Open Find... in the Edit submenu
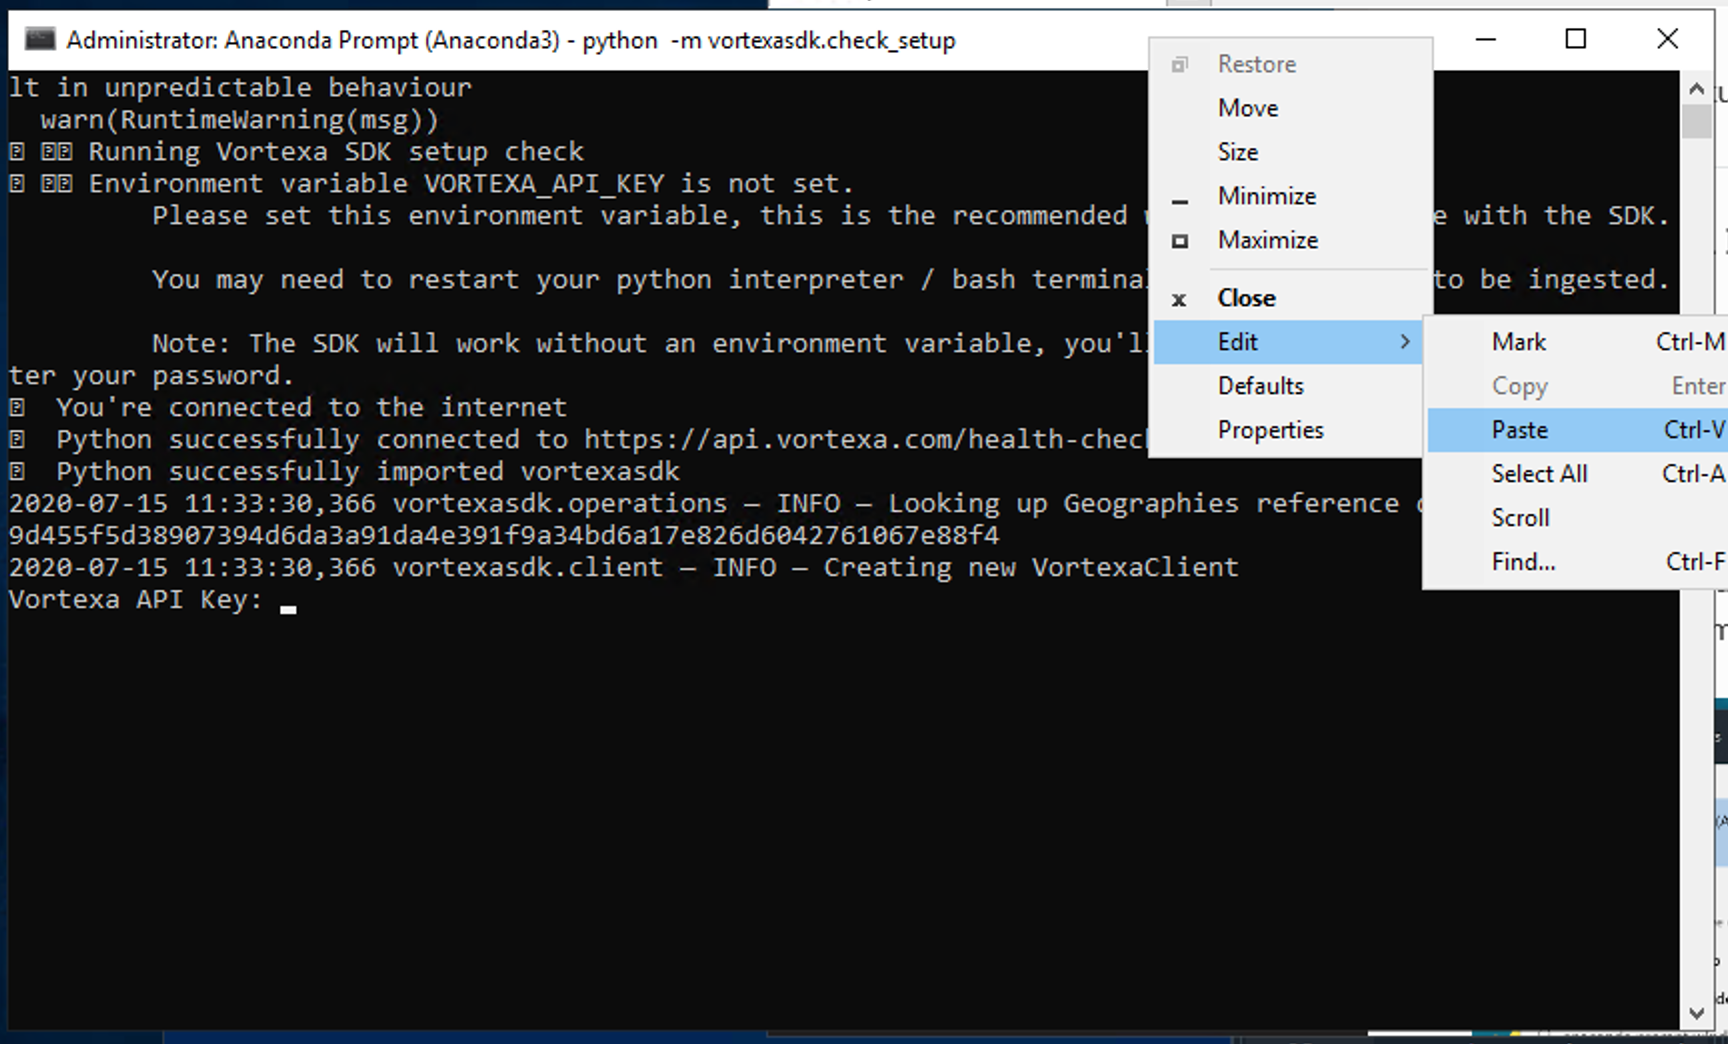Viewport: 1728px width, 1044px height. pyautogui.click(x=1578, y=562)
